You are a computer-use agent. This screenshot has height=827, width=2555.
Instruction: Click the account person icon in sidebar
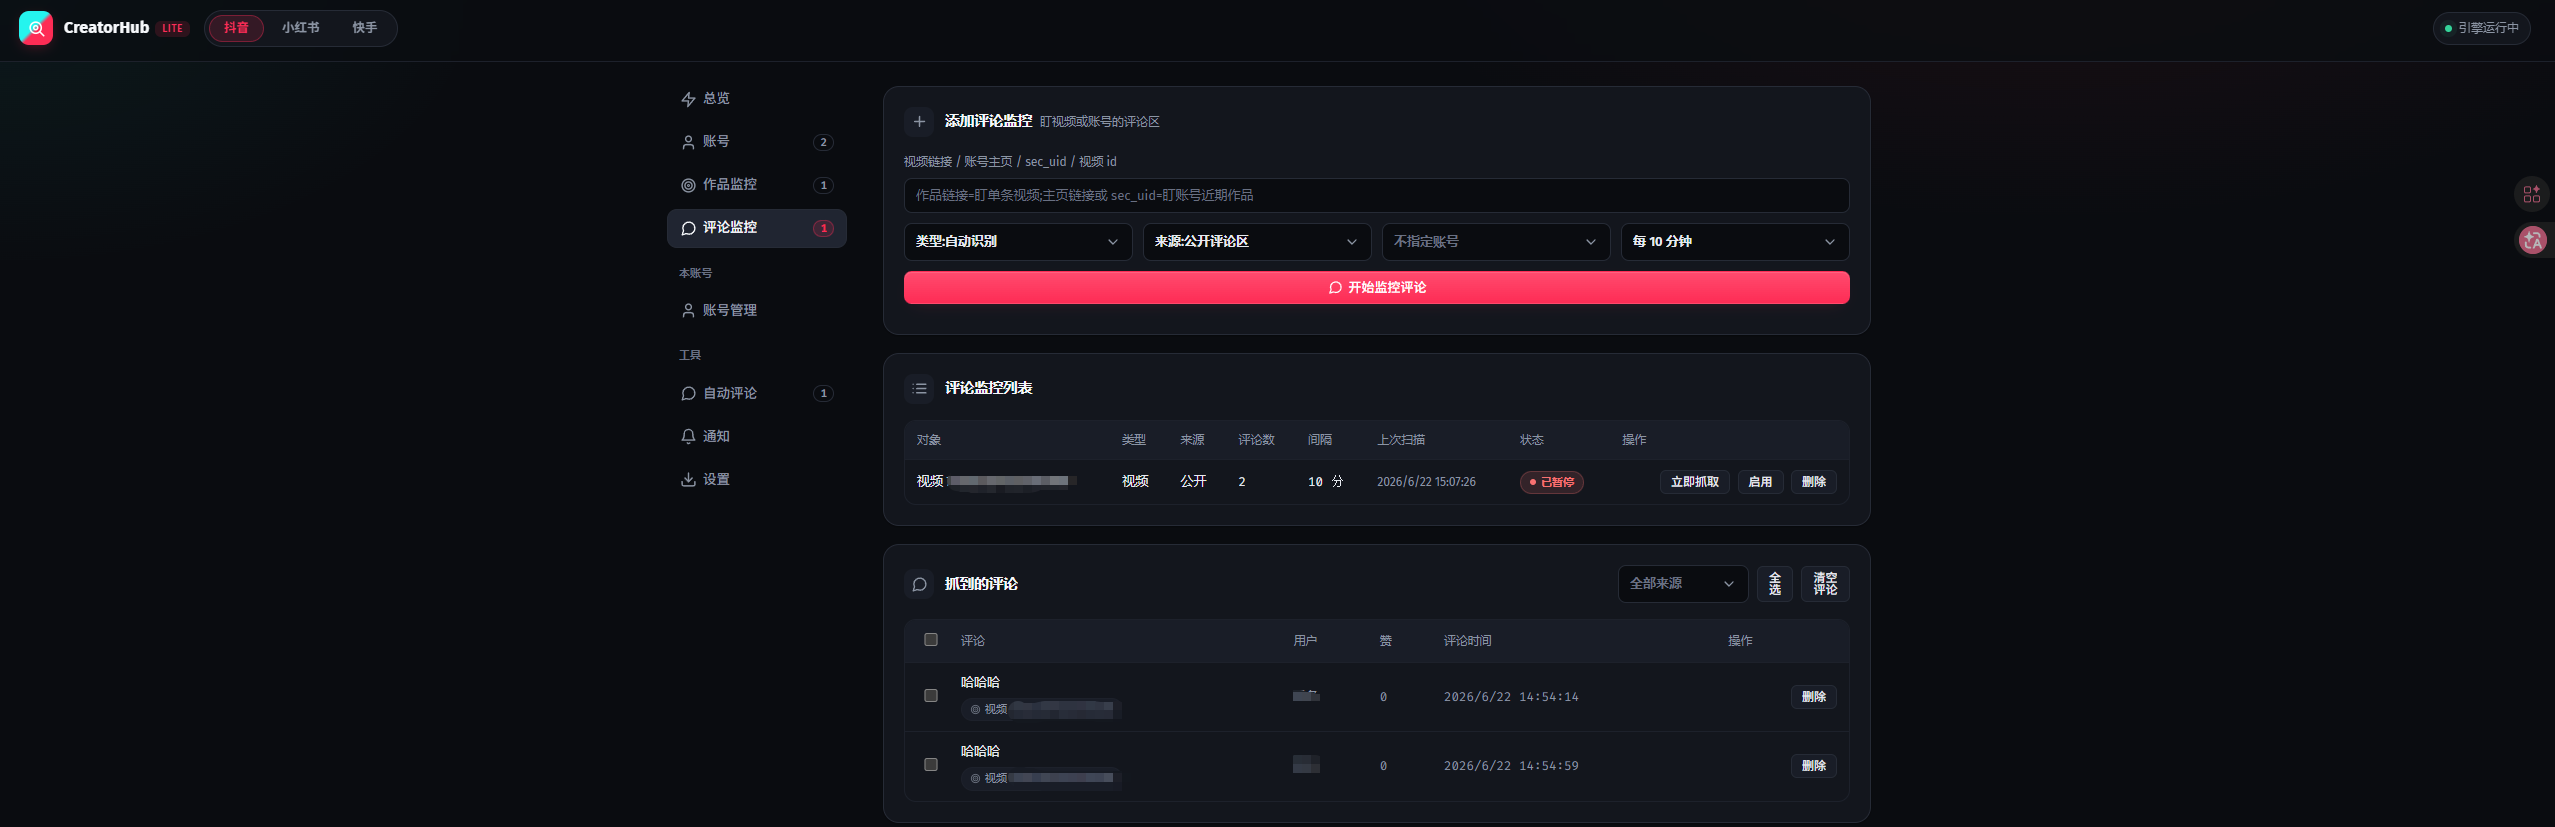click(688, 142)
